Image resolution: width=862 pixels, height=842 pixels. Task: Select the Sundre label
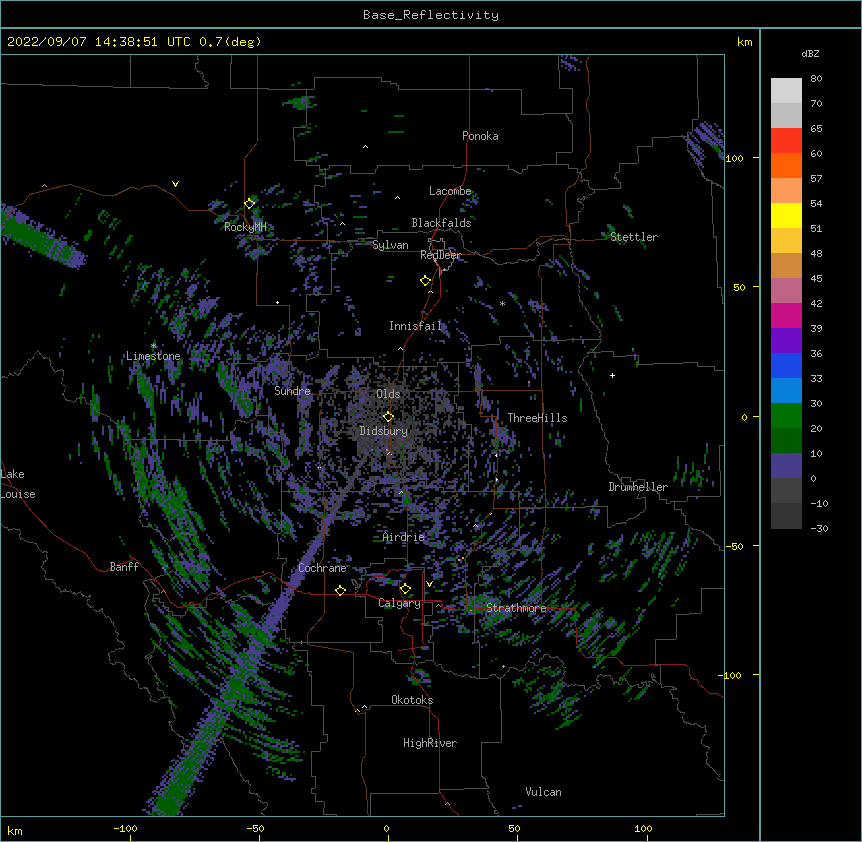(292, 391)
